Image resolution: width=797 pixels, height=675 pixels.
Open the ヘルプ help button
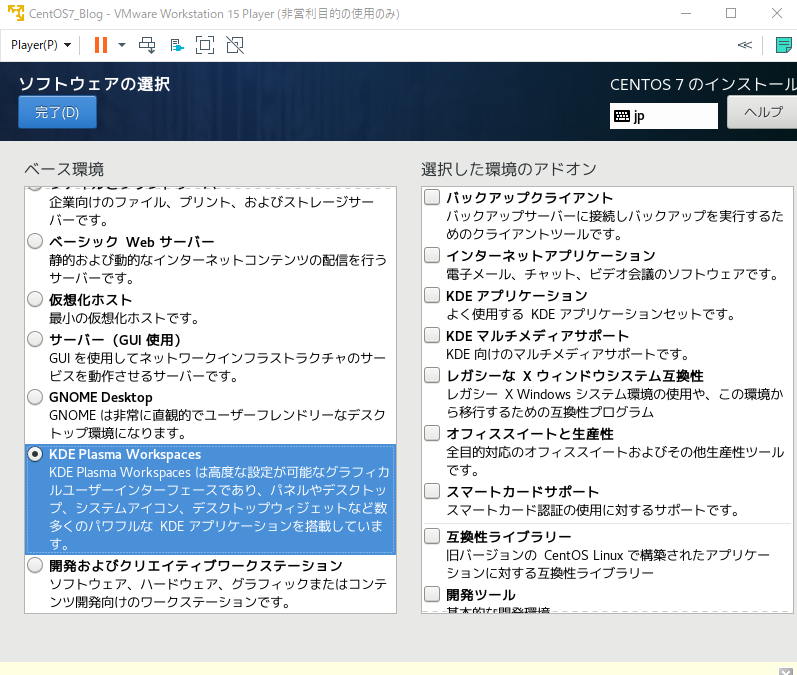(x=762, y=112)
